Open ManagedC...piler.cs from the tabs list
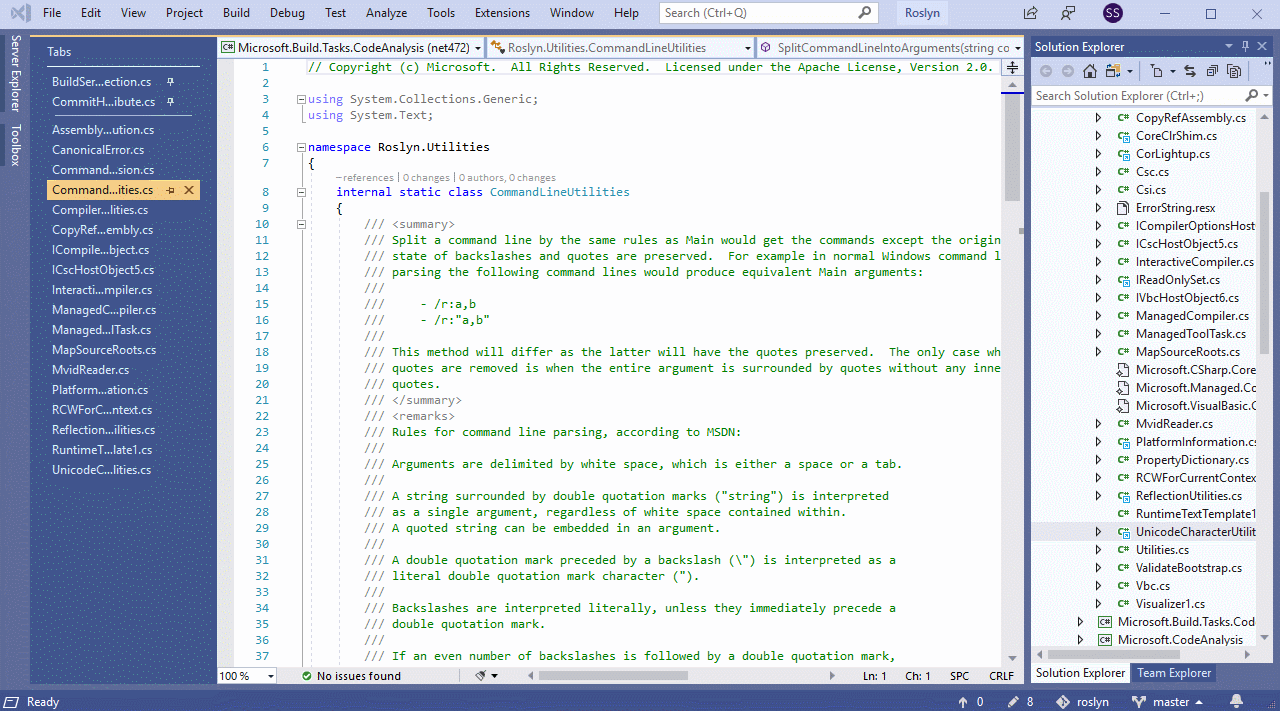Image resolution: width=1280 pixels, height=711 pixels. pos(104,310)
